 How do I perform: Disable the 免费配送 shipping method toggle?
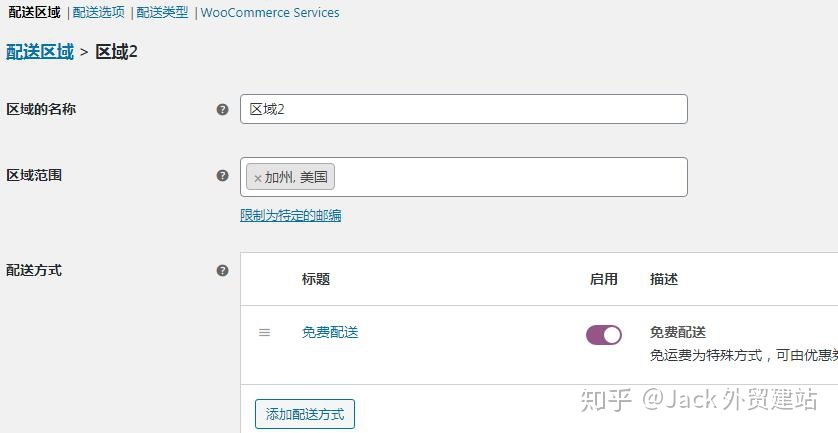point(604,335)
